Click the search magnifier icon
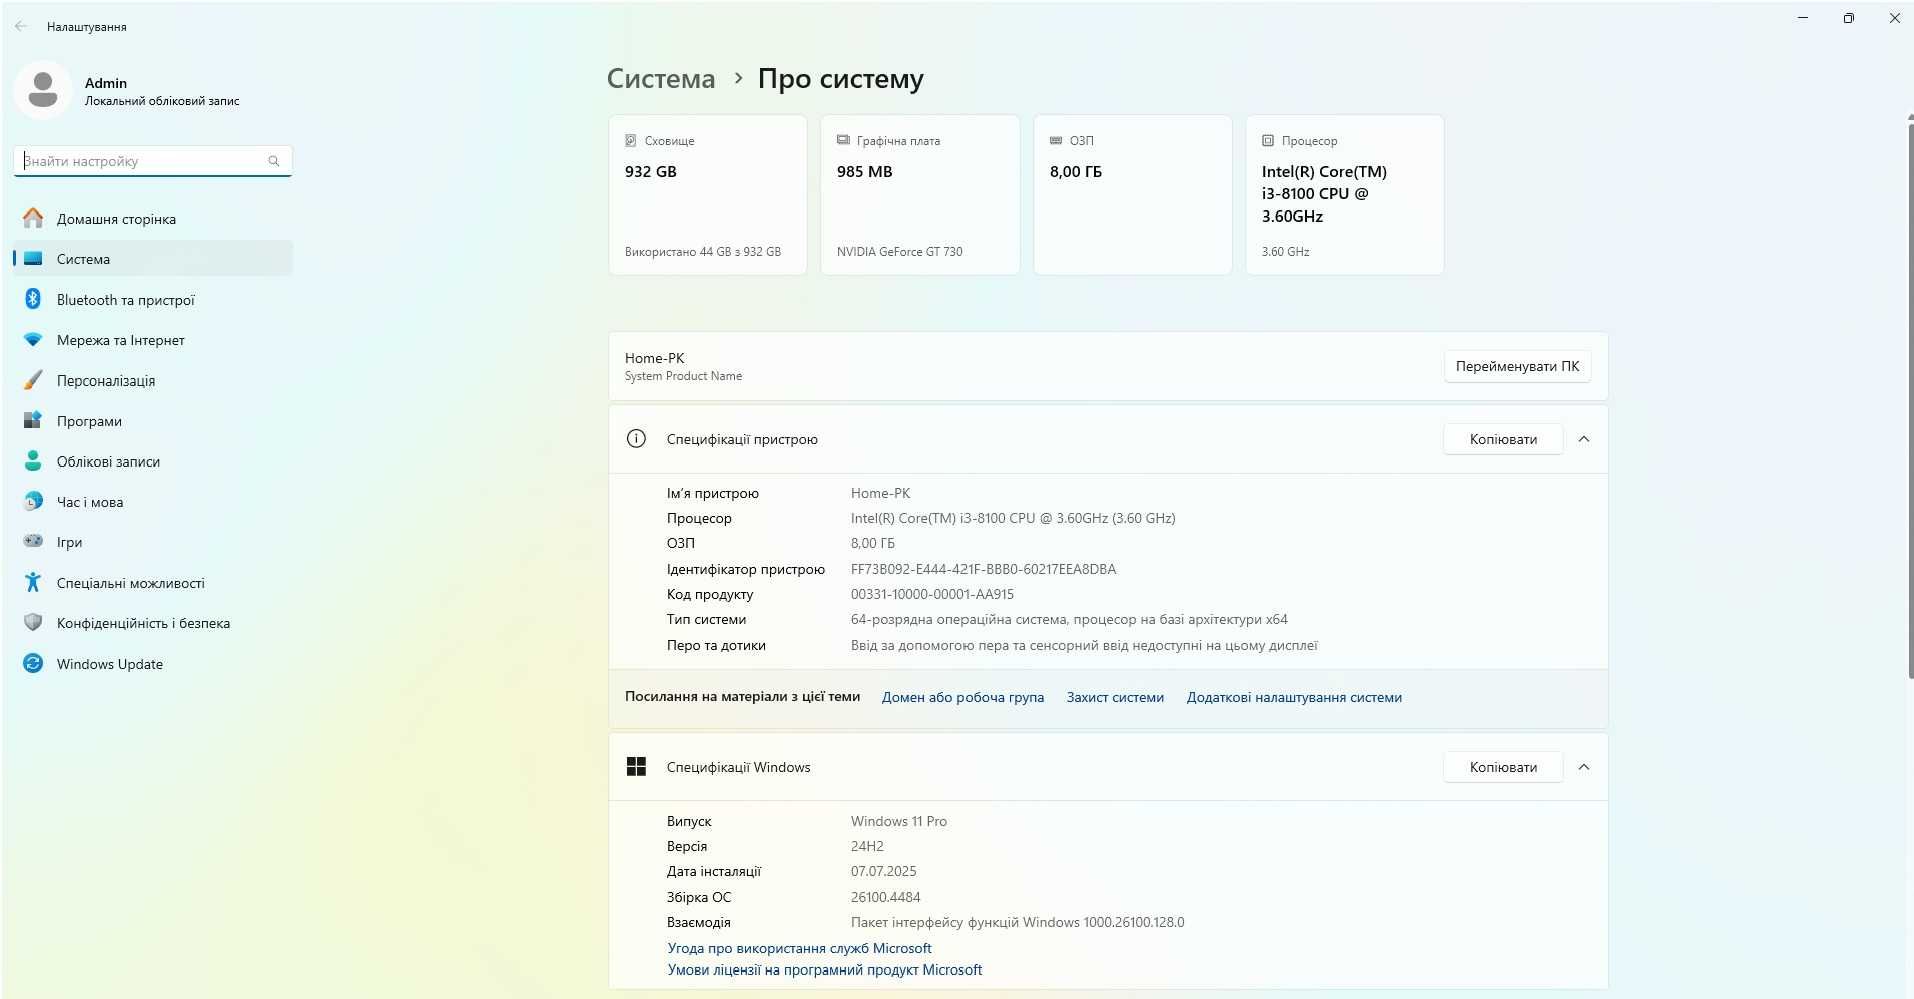Viewport: 1914px width, 999px height. [274, 161]
